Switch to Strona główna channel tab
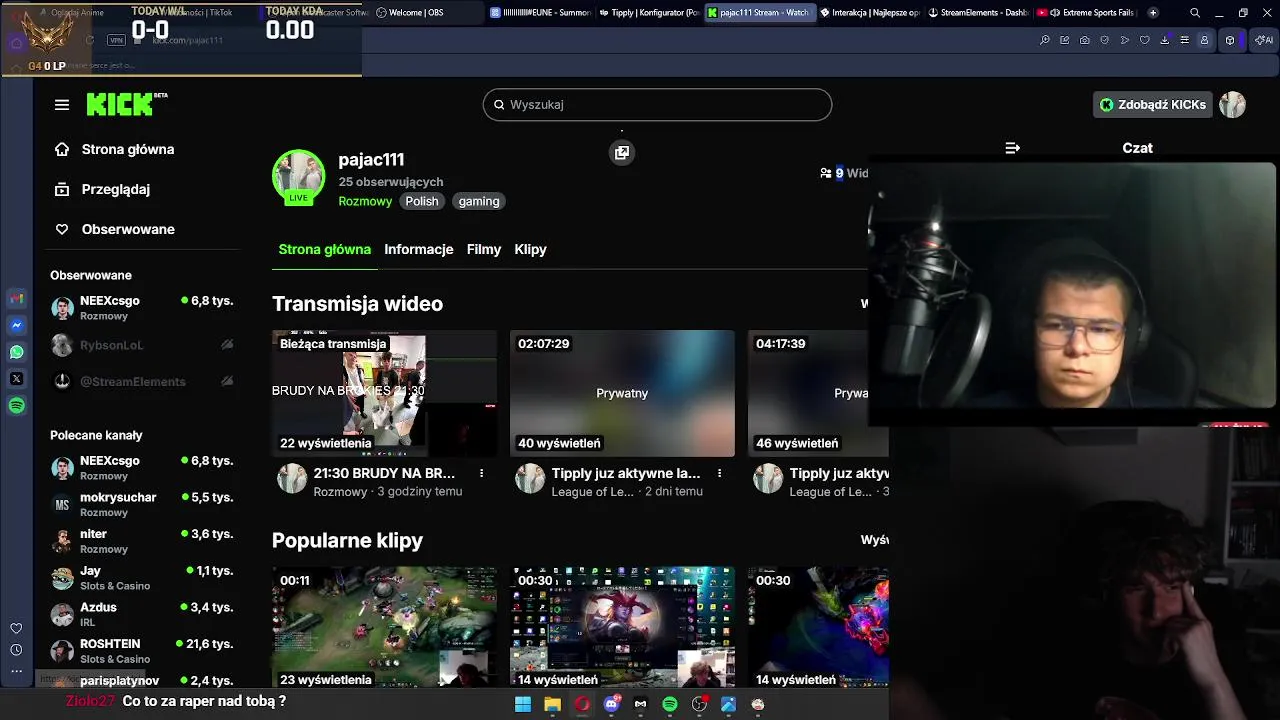The image size is (1280, 720). click(x=324, y=249)
